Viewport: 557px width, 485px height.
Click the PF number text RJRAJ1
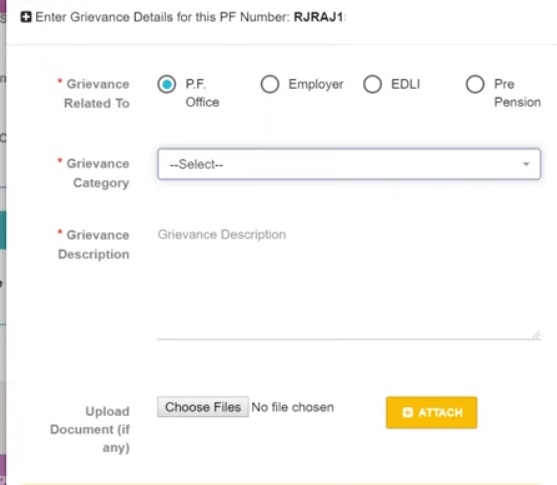(319, 17)
